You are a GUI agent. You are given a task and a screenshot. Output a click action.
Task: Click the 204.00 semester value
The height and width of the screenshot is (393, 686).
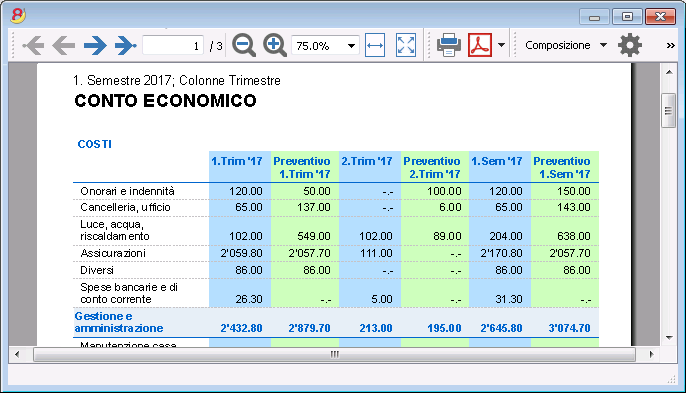pos(506,236)
